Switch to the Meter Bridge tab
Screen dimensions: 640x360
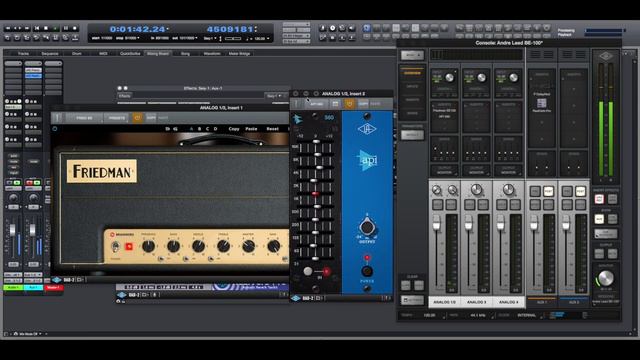239,53
